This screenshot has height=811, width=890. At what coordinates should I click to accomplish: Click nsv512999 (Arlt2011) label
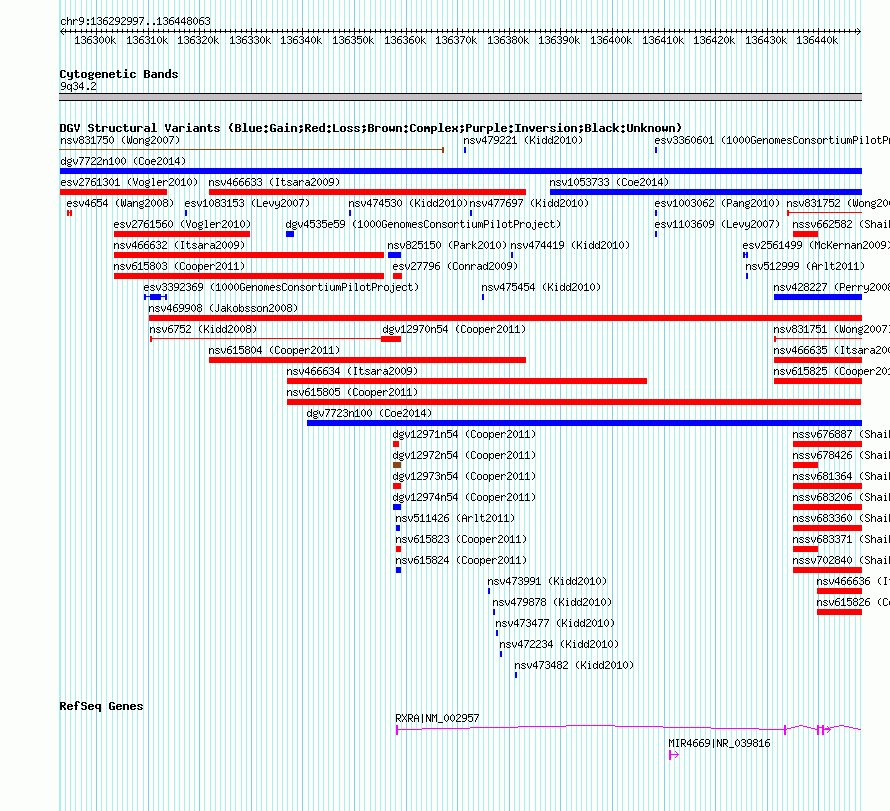click(x=805, y=266)
